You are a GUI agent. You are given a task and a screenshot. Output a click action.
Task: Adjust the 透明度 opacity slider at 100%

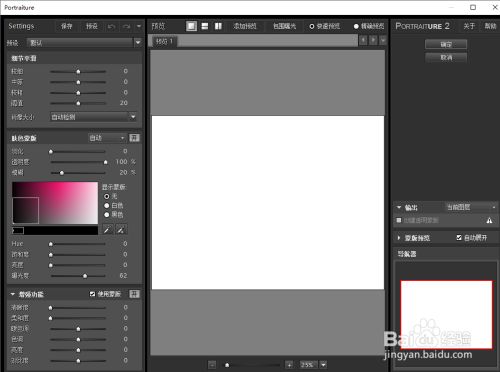[x=106, y=162]
